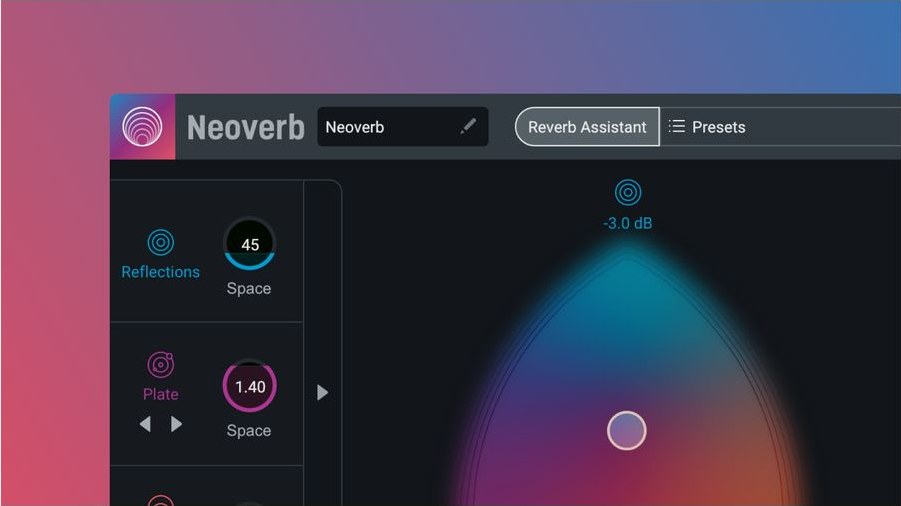This screenshot has height=506, width=901.
Task: Click the Space label under Reflections knob
Action: click(x=249, y=288)
